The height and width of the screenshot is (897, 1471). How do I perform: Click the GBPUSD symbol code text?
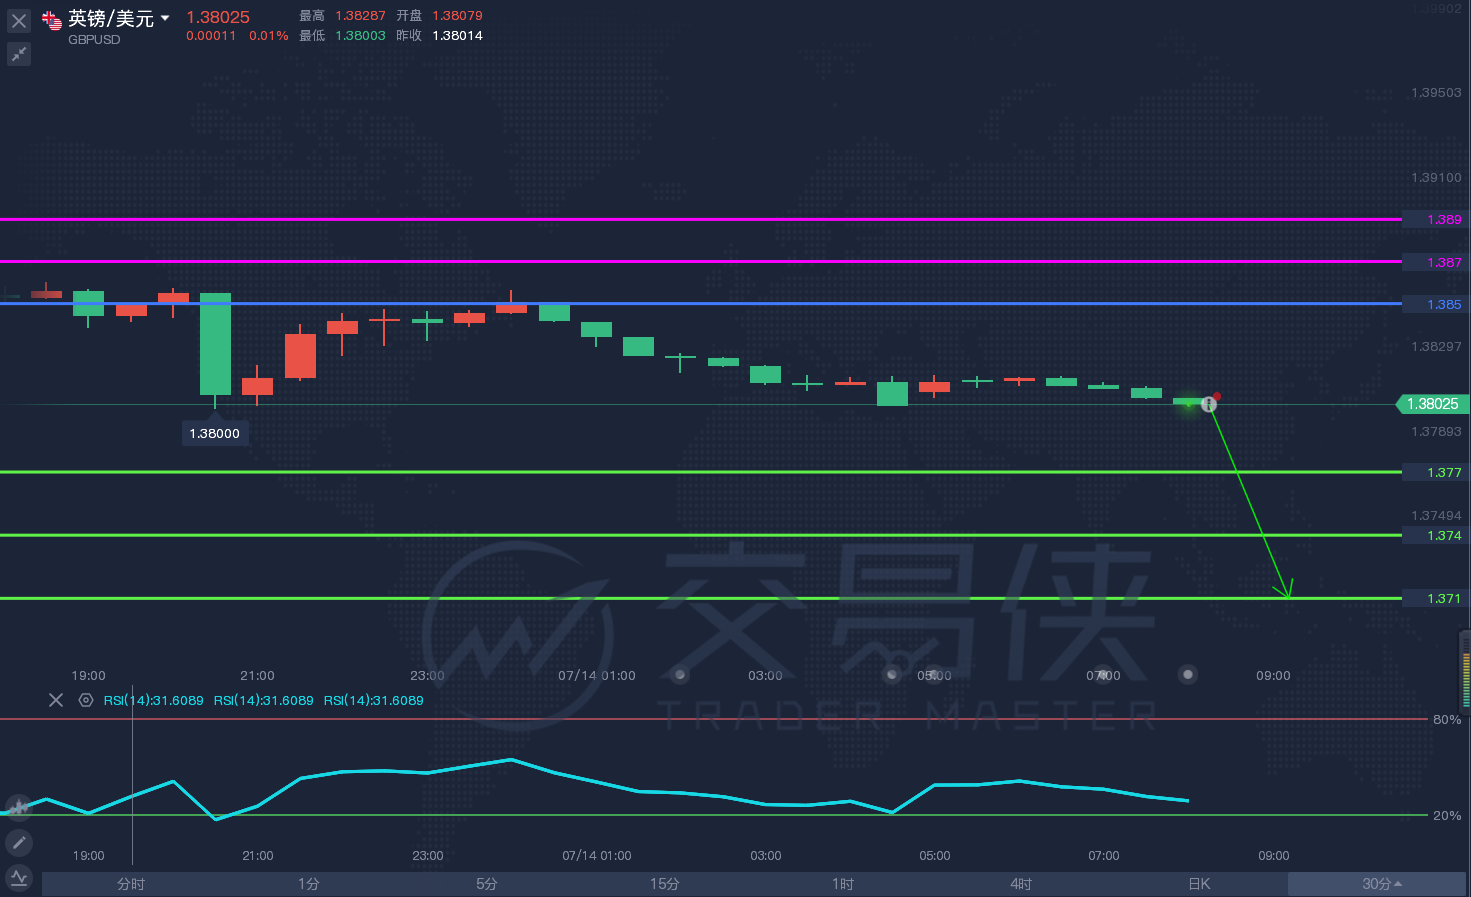coord(94,40)
